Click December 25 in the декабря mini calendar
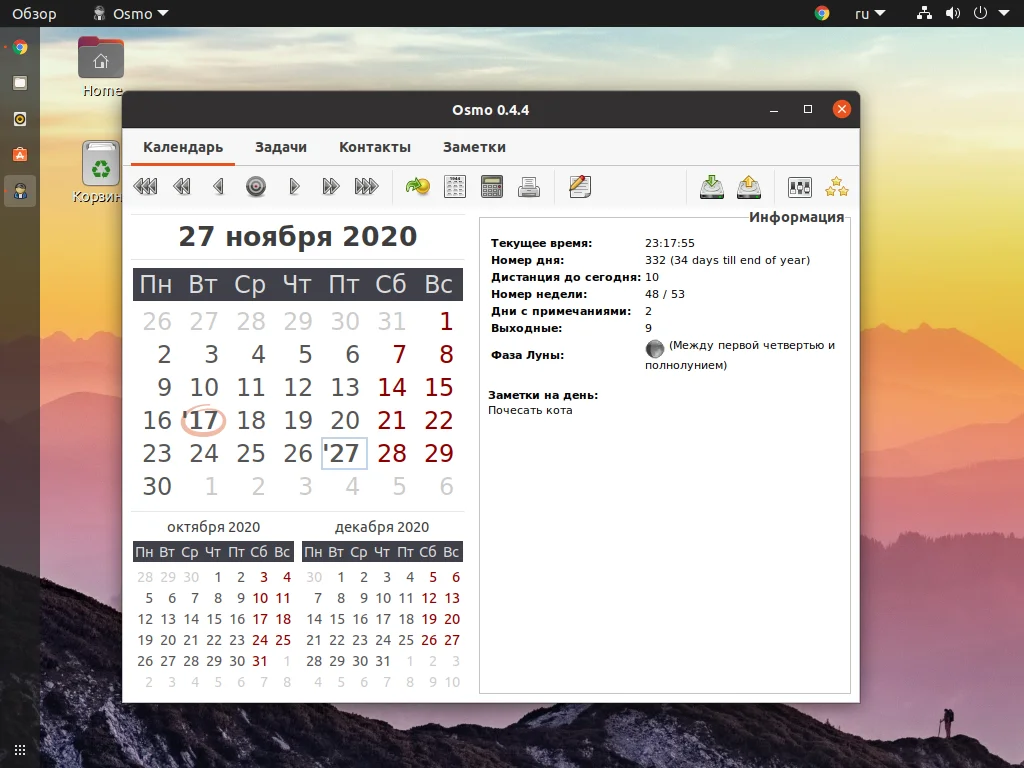The height and width of the screenshot is (768, 1024). pos(406,640)
